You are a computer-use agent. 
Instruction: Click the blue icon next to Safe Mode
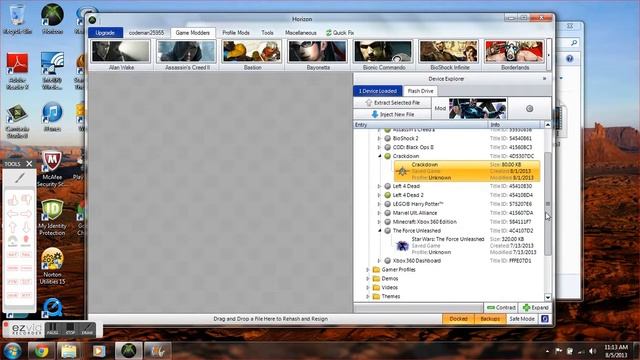pyautogui.click(x=544, y=319)
